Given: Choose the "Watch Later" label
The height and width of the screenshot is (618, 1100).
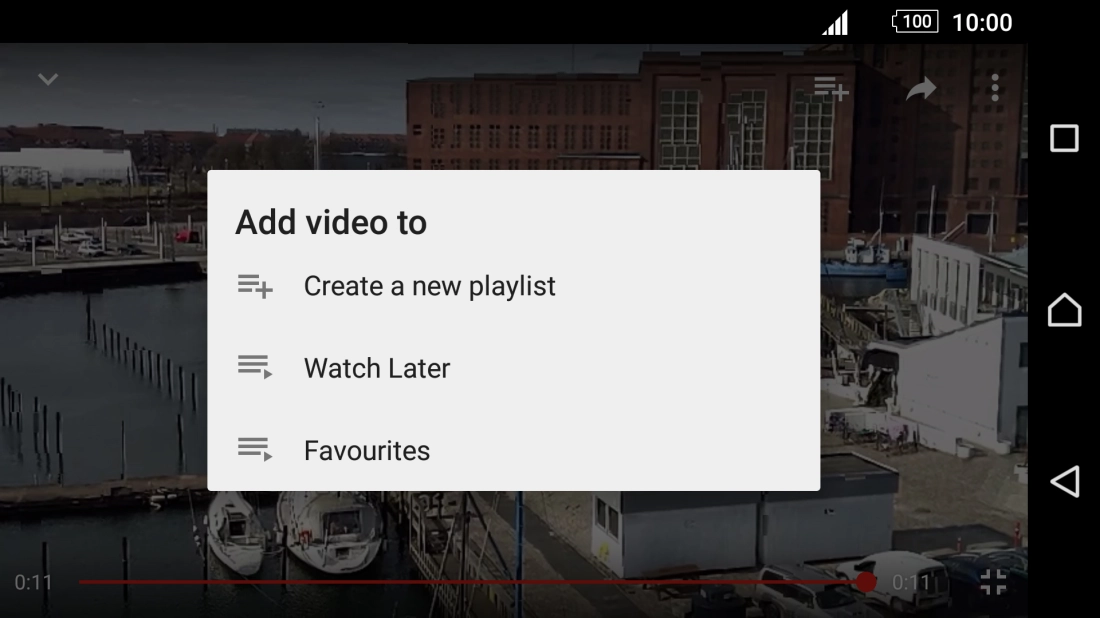Looking at the screenshot, I should pyautogui.click(x=377, y=368).
